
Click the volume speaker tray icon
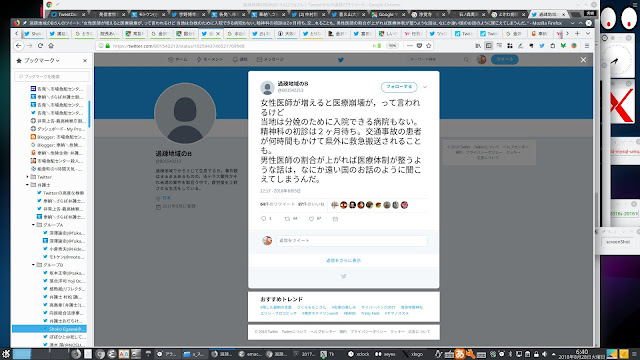[544, 354]
